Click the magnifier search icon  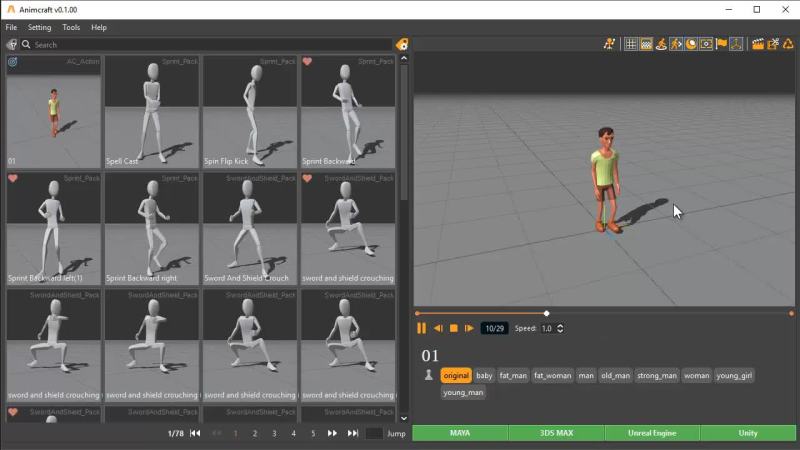[x=26, y=44]
